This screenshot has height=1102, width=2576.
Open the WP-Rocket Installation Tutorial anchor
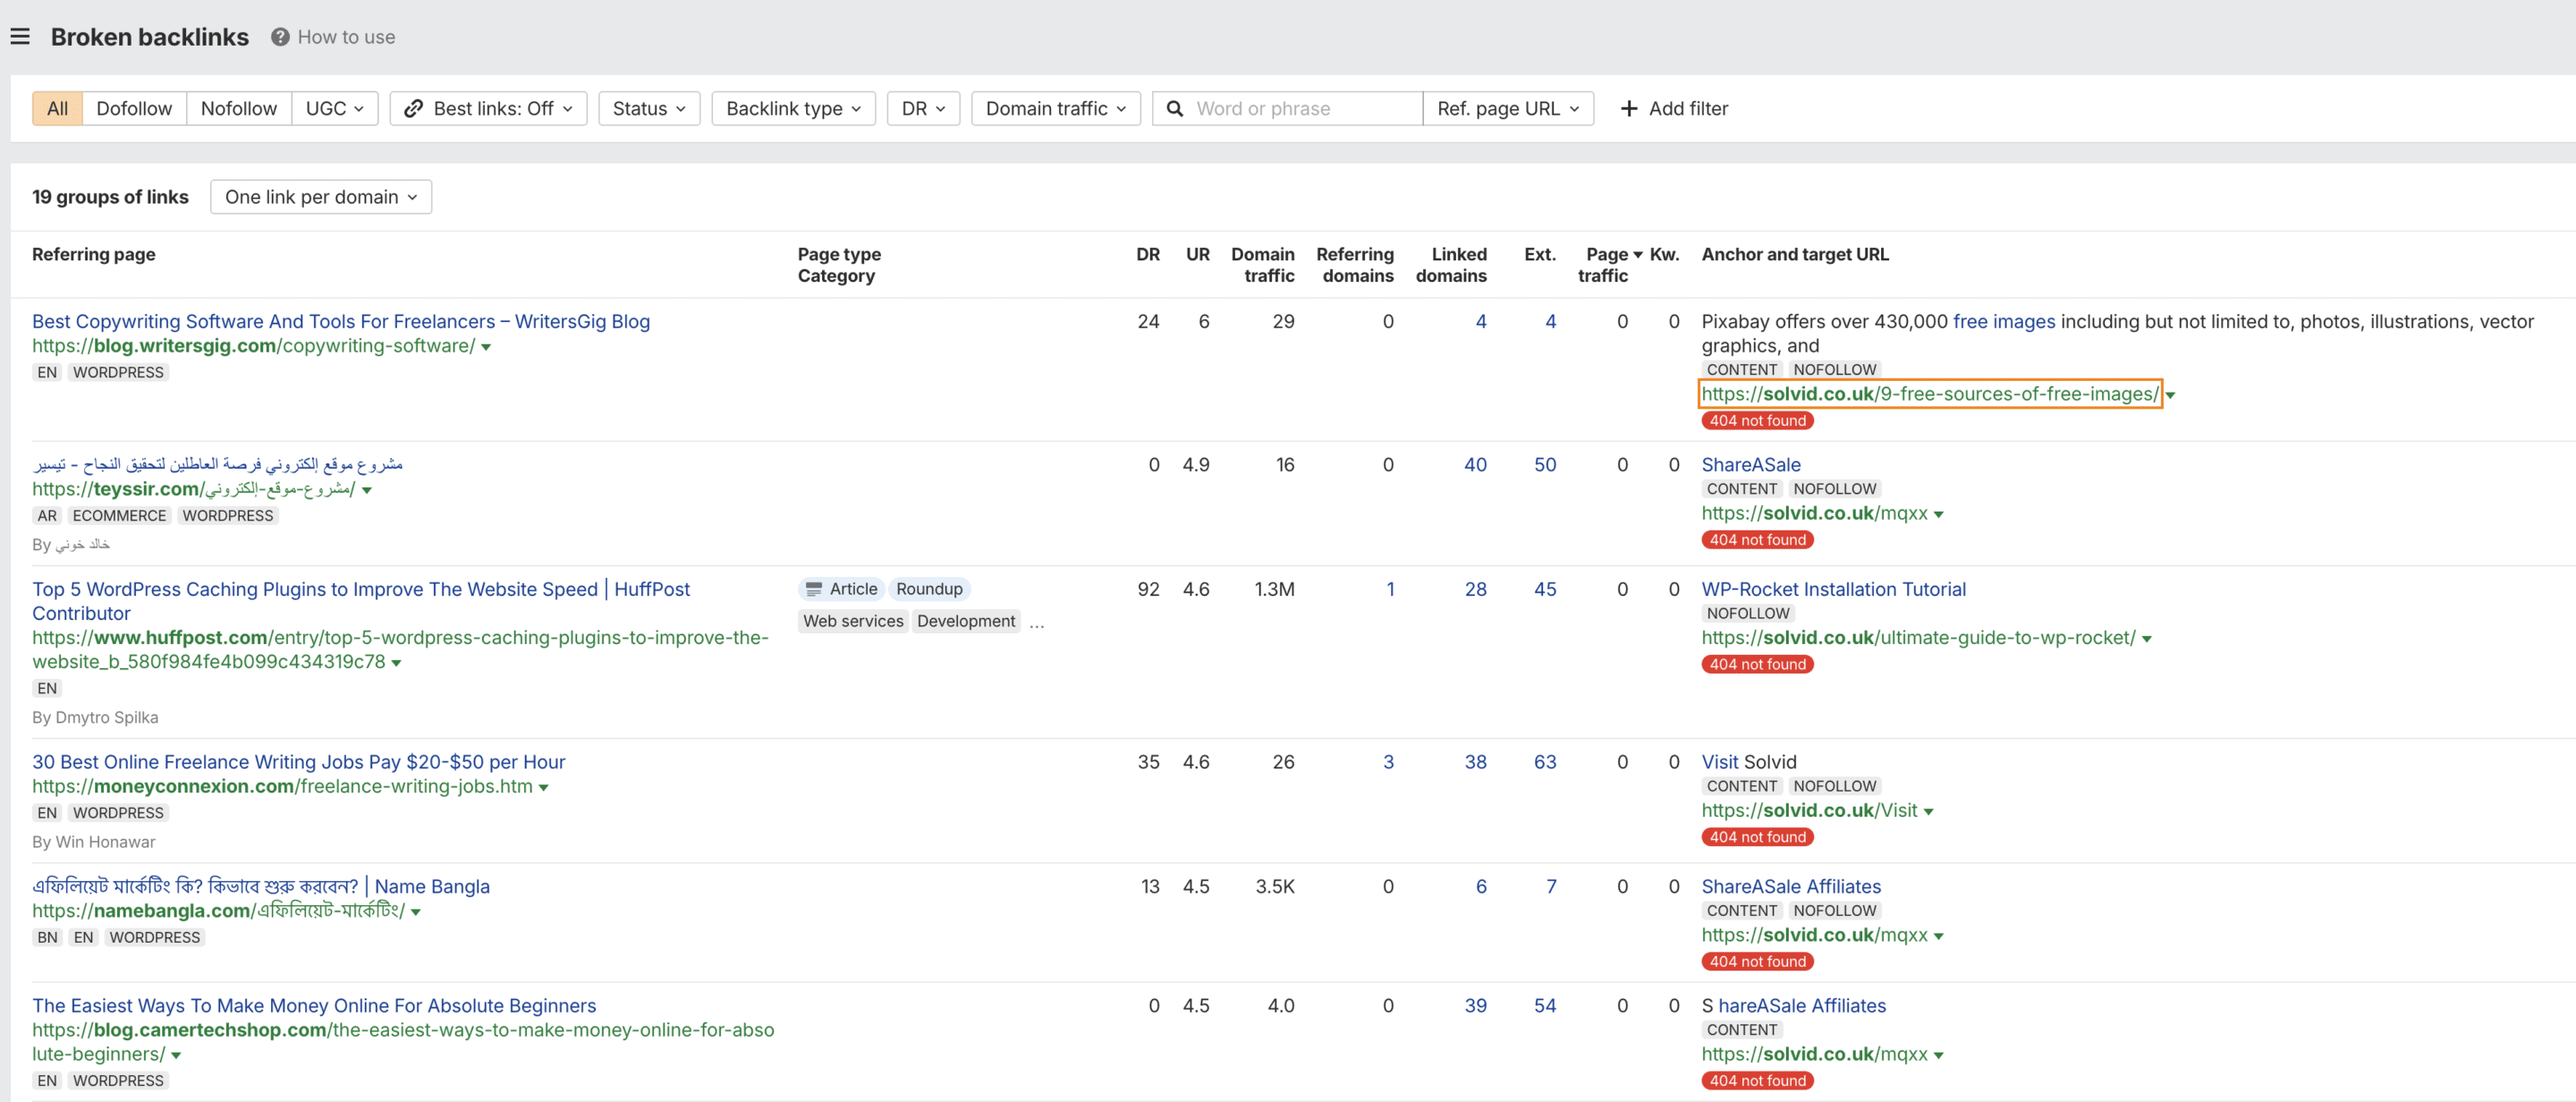[1833, 589]
